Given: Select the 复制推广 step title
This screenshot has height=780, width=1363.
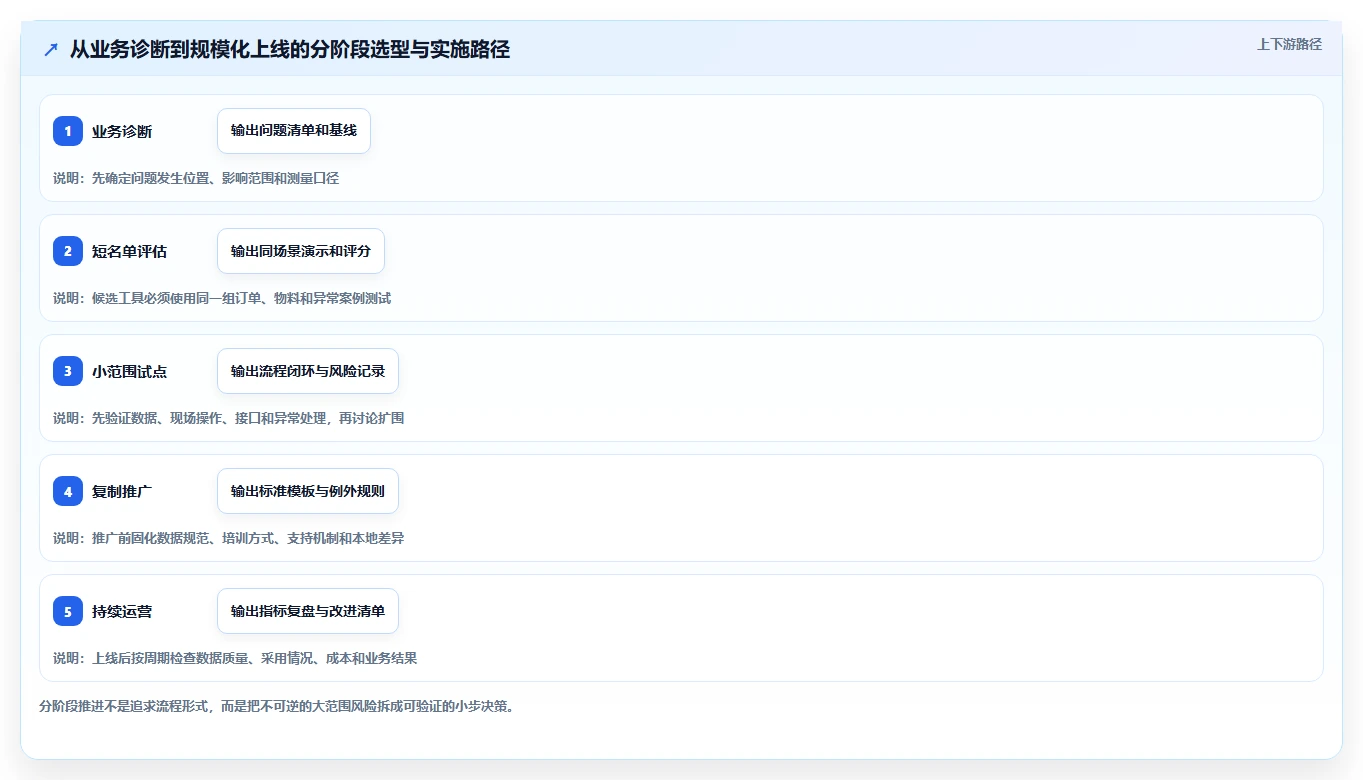Looking at the screenshot, I should 122,492.
